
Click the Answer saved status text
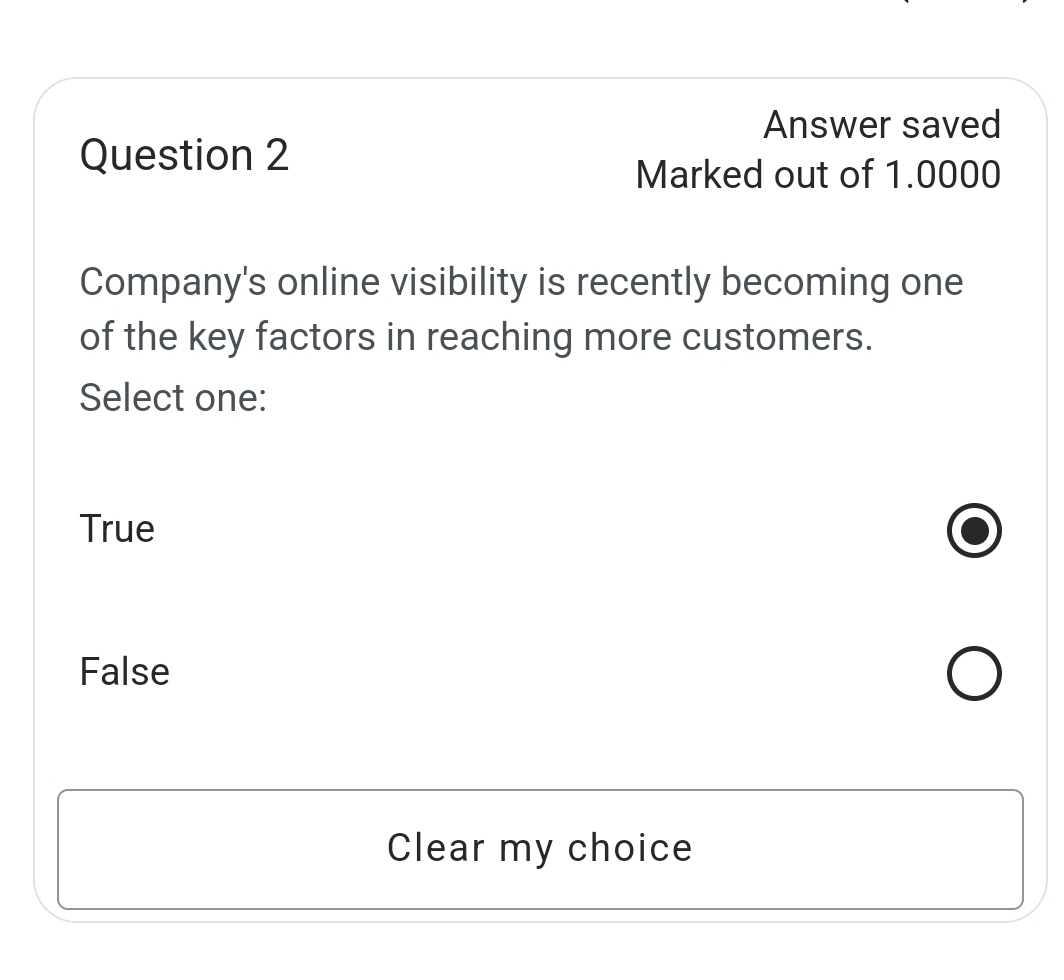(x=881, y=125)
